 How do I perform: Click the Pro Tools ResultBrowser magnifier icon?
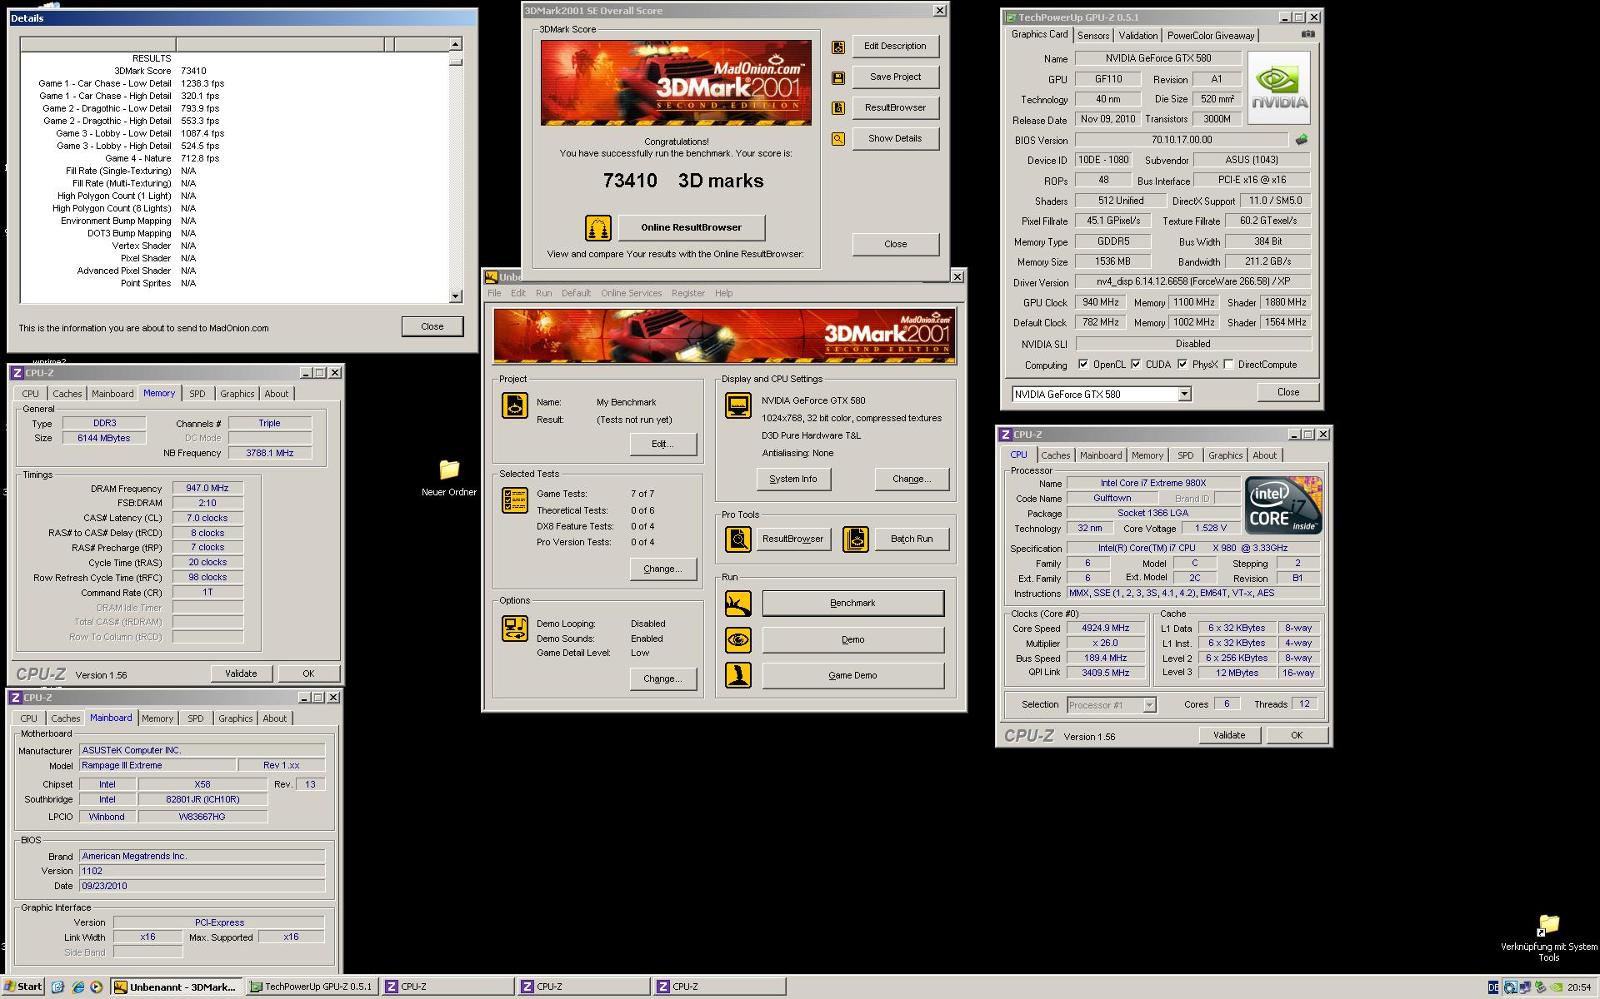click(x=738, y=539)
